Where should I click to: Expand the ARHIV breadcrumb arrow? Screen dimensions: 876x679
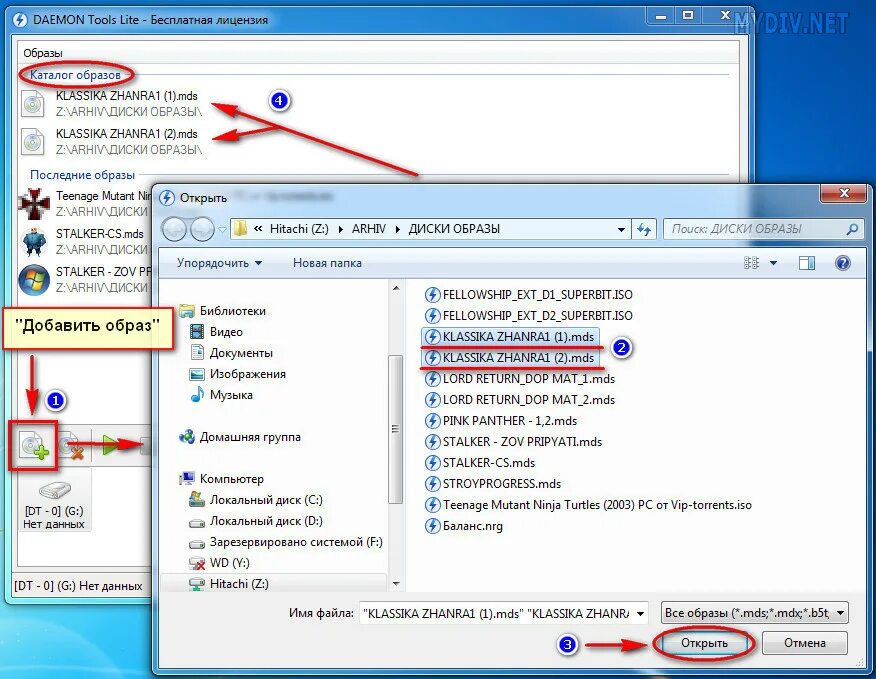point(398,230)
